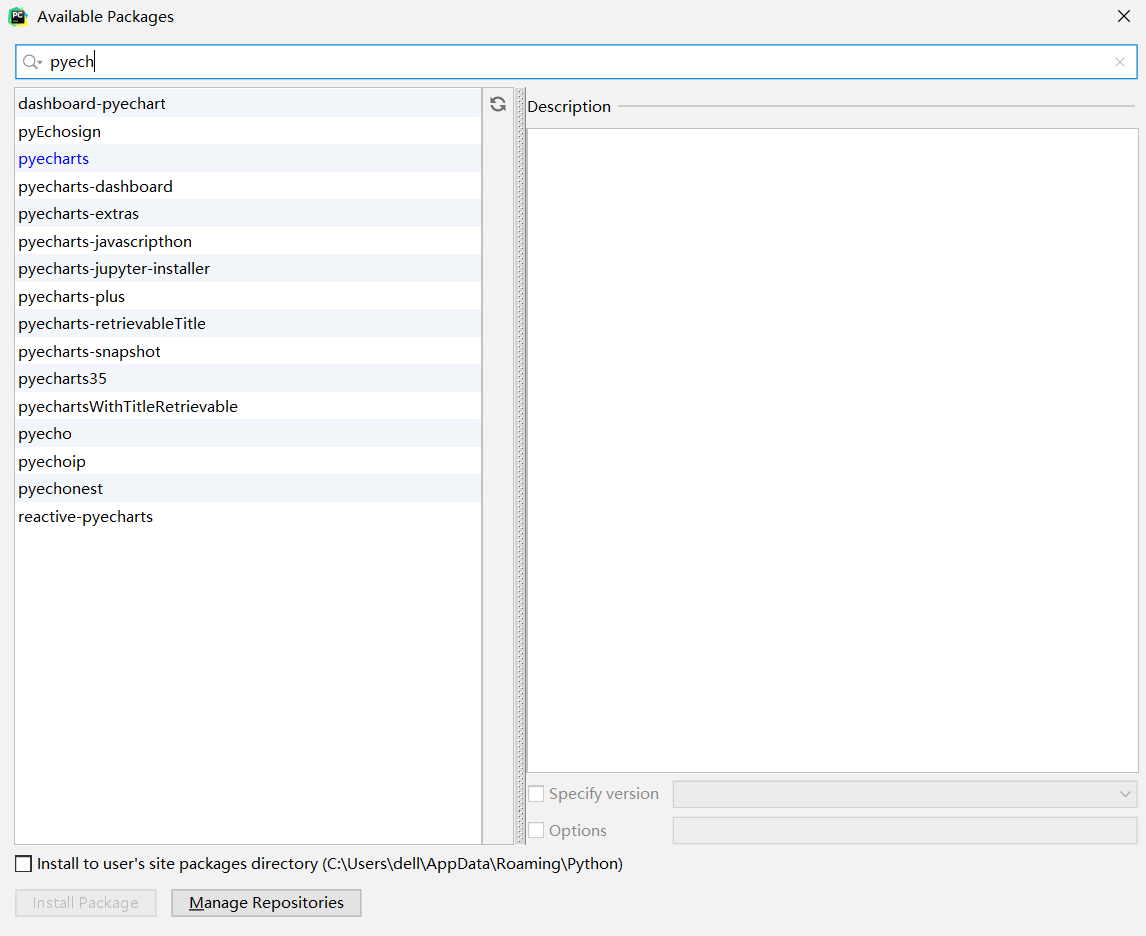Click the Options text input field
Image resolution: width=1146 pixels, height=936 pixels.
click(x=900, y=830)
